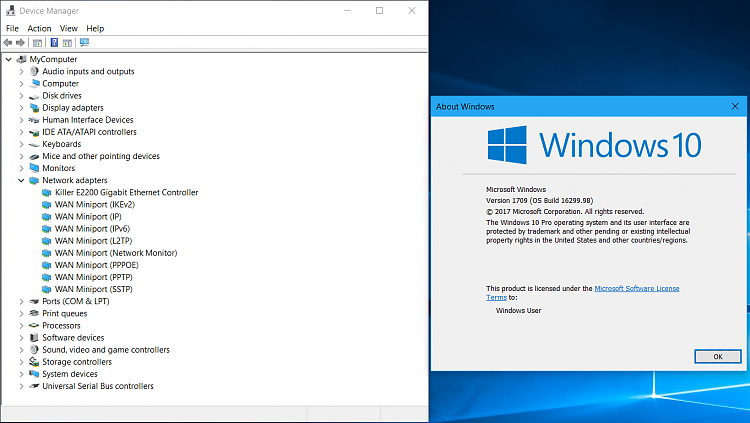Click the Keyboards category icon
The image size is (750, 423).
pos(34,145)
